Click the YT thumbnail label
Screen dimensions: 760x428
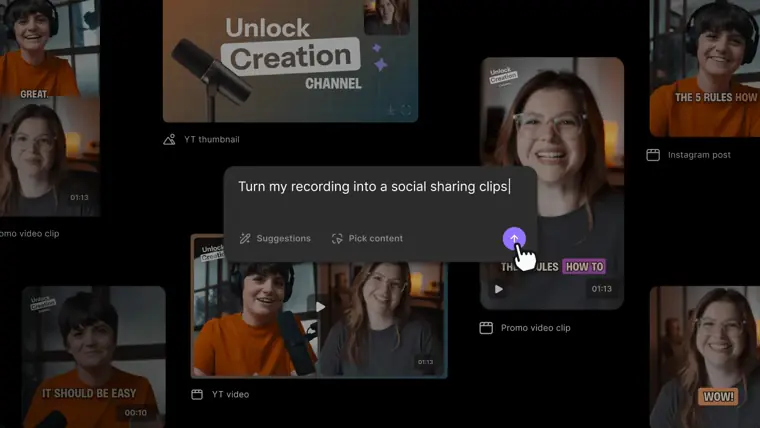(212, 140)
